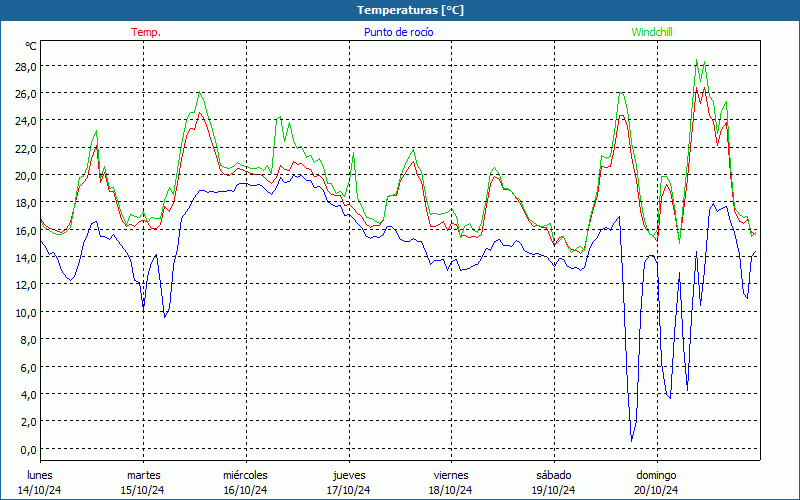Click the °C unit label on axis
This screenshot has height=500, width=800.
point(31,46)
